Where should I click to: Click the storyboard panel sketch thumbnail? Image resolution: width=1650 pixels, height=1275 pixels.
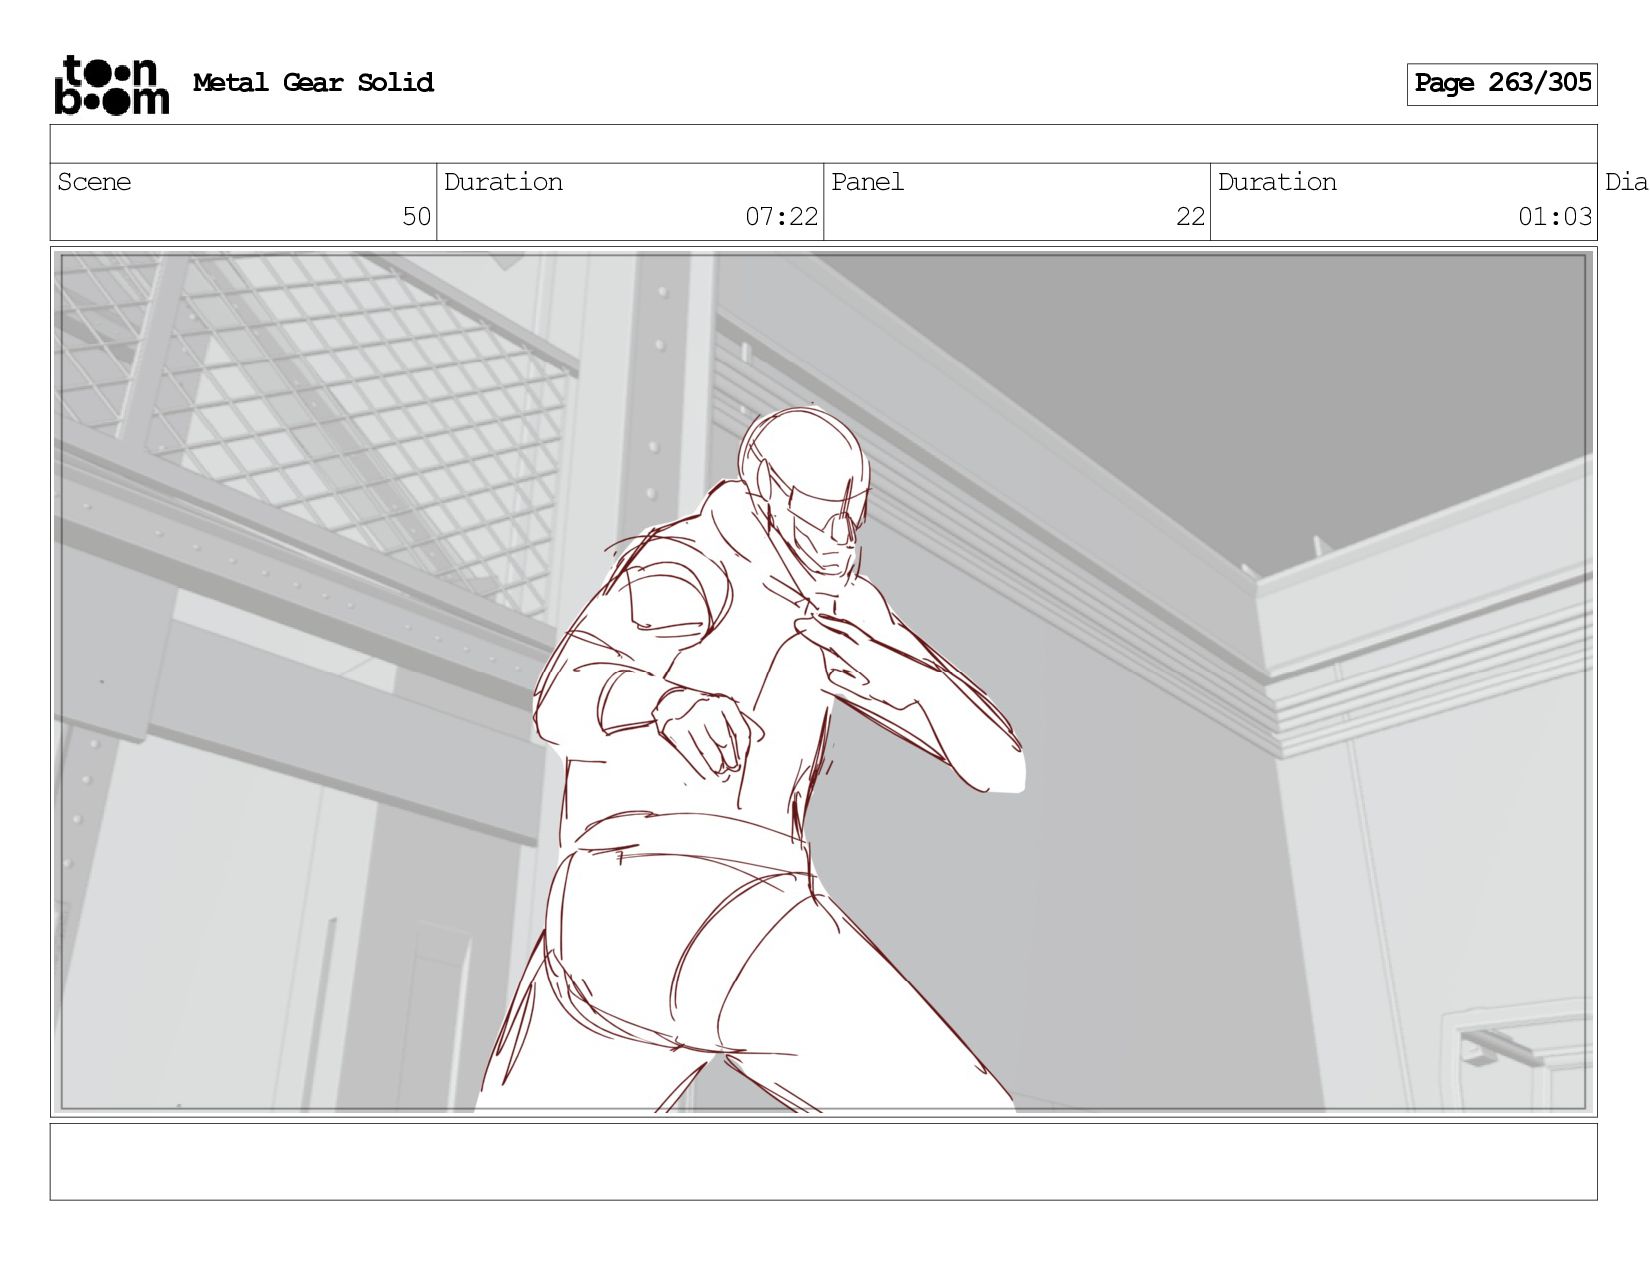[824, 682]
